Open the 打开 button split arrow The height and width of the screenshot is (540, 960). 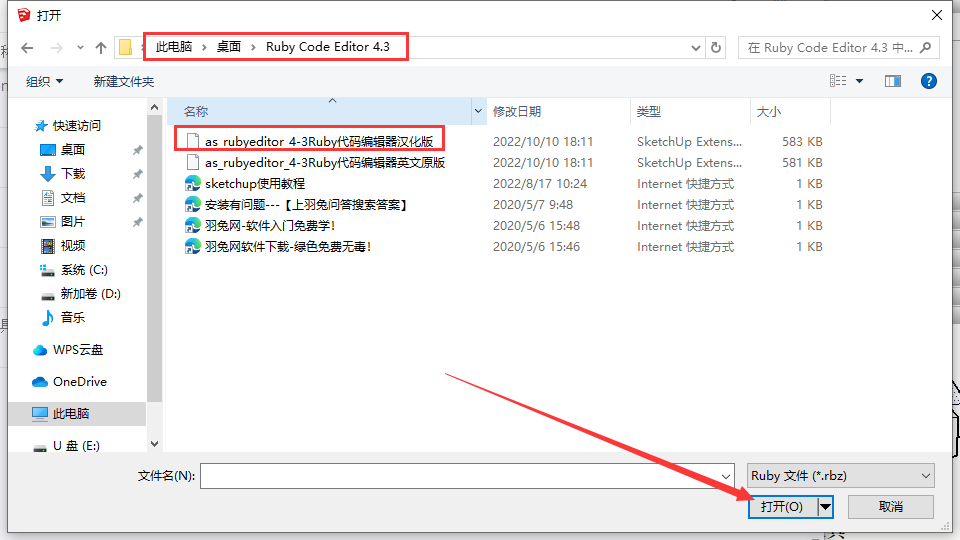(825, 506)
